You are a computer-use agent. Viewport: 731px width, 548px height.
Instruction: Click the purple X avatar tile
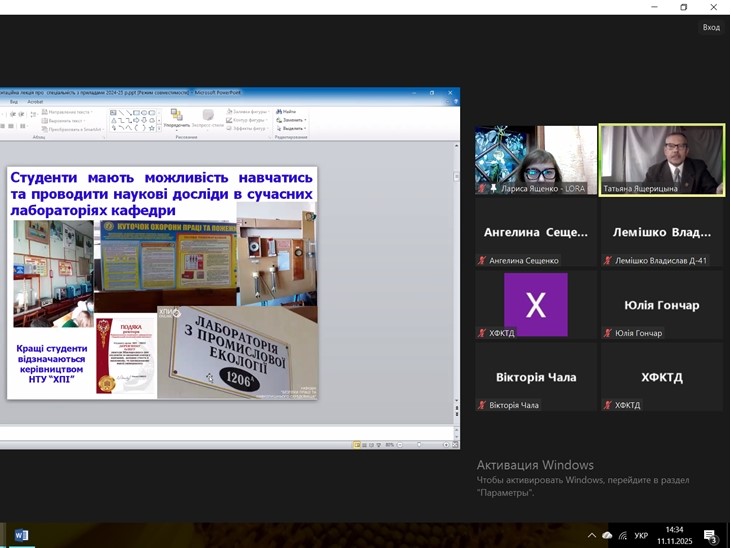click(535, 304)
